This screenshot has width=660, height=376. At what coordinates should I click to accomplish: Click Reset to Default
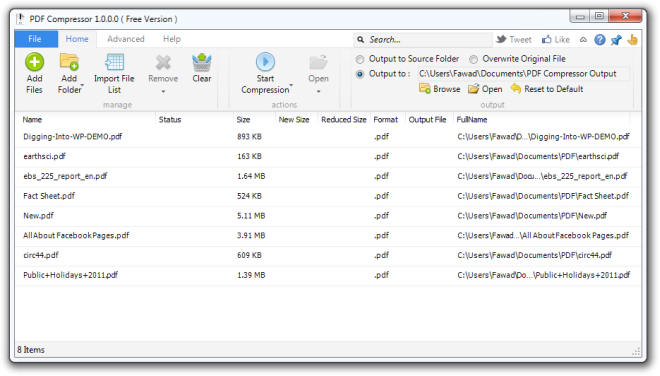pos(547,89)
